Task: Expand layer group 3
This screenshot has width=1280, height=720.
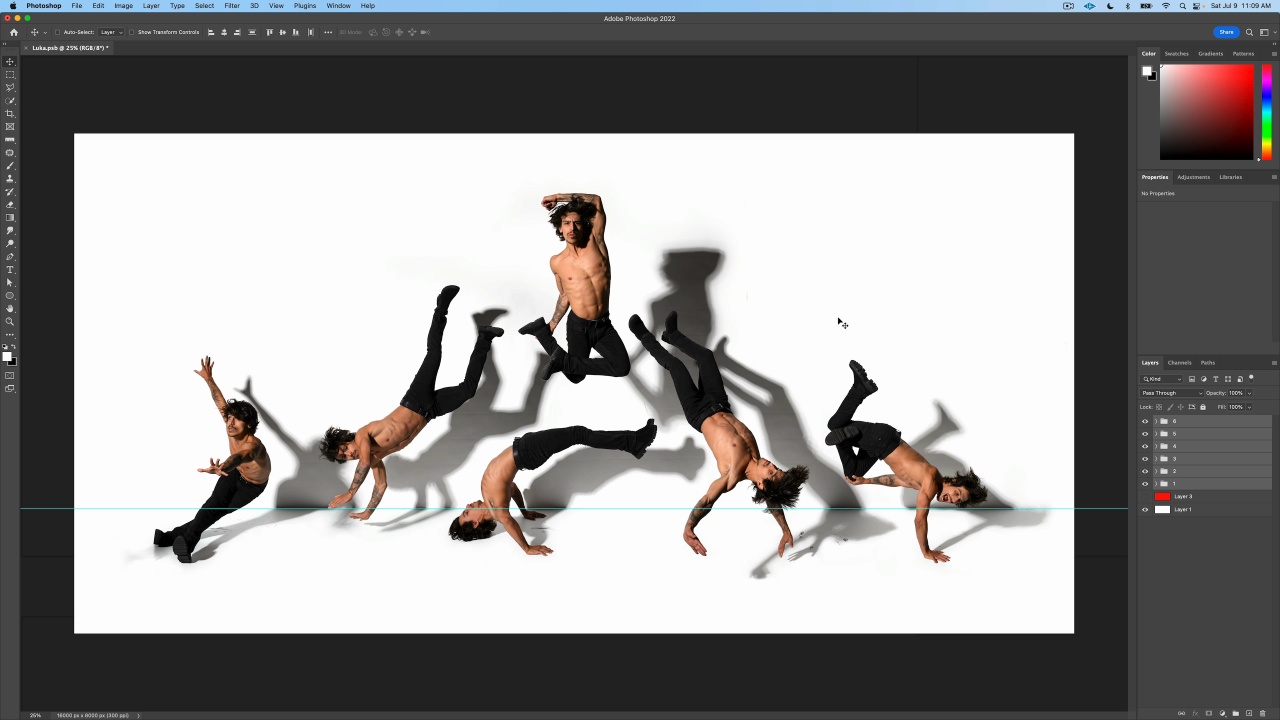Action: pos(1156,459)
